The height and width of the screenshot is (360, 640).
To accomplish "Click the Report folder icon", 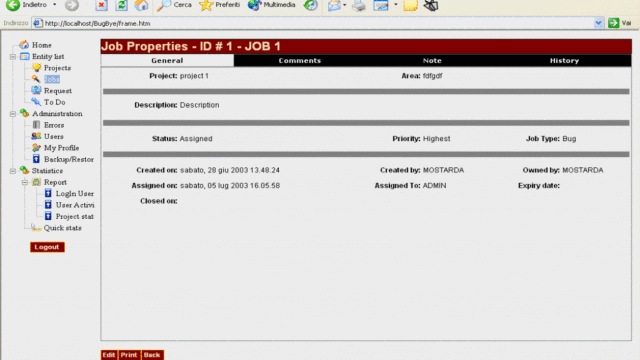I will coord(36,182).
